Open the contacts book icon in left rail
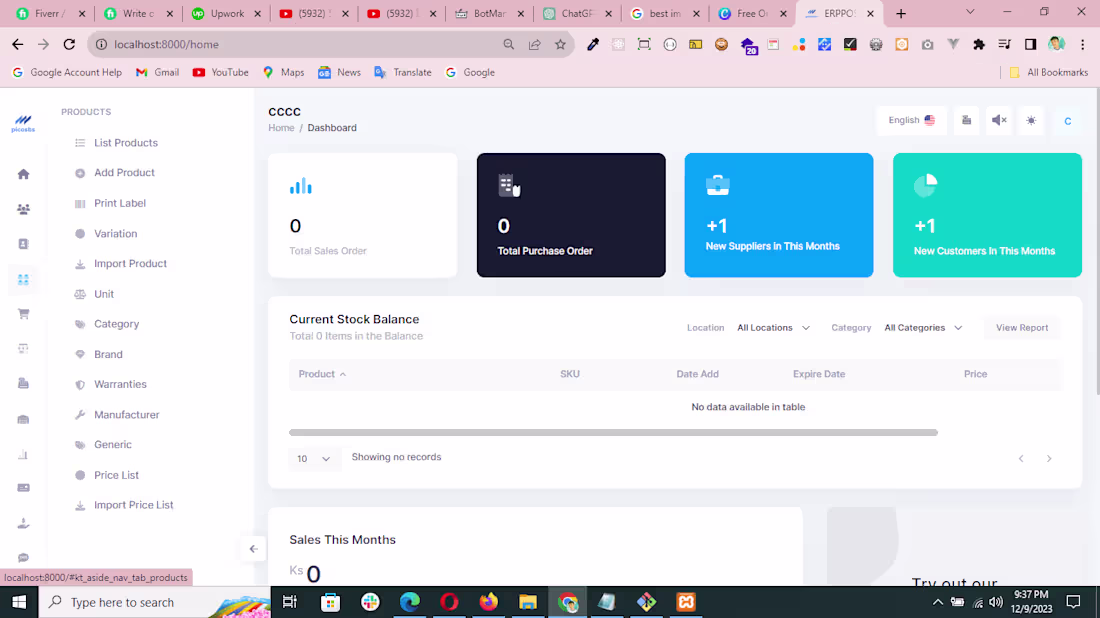 click(x=23, y=244)
